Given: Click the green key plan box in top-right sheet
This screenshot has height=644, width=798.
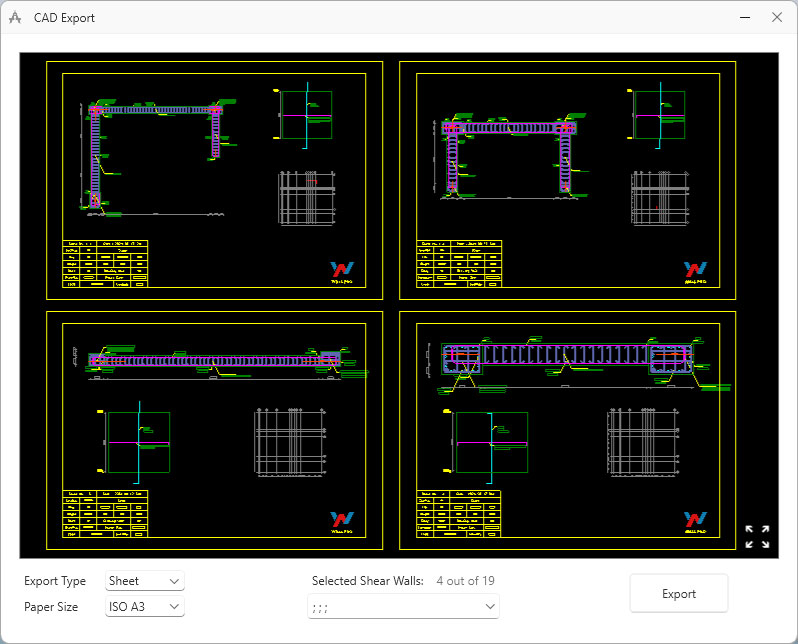Looking at the screenshot, I should (x=660, y=116).
